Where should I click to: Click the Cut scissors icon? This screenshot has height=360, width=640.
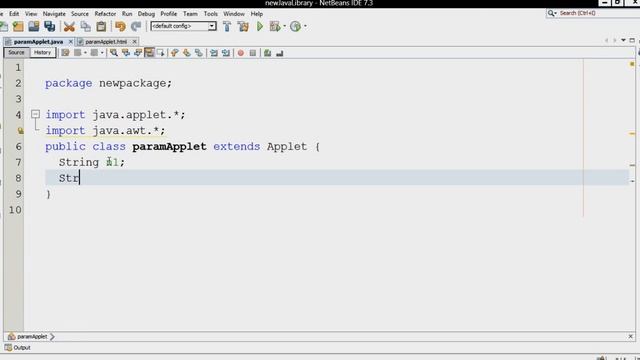click(x=69, y=27)
